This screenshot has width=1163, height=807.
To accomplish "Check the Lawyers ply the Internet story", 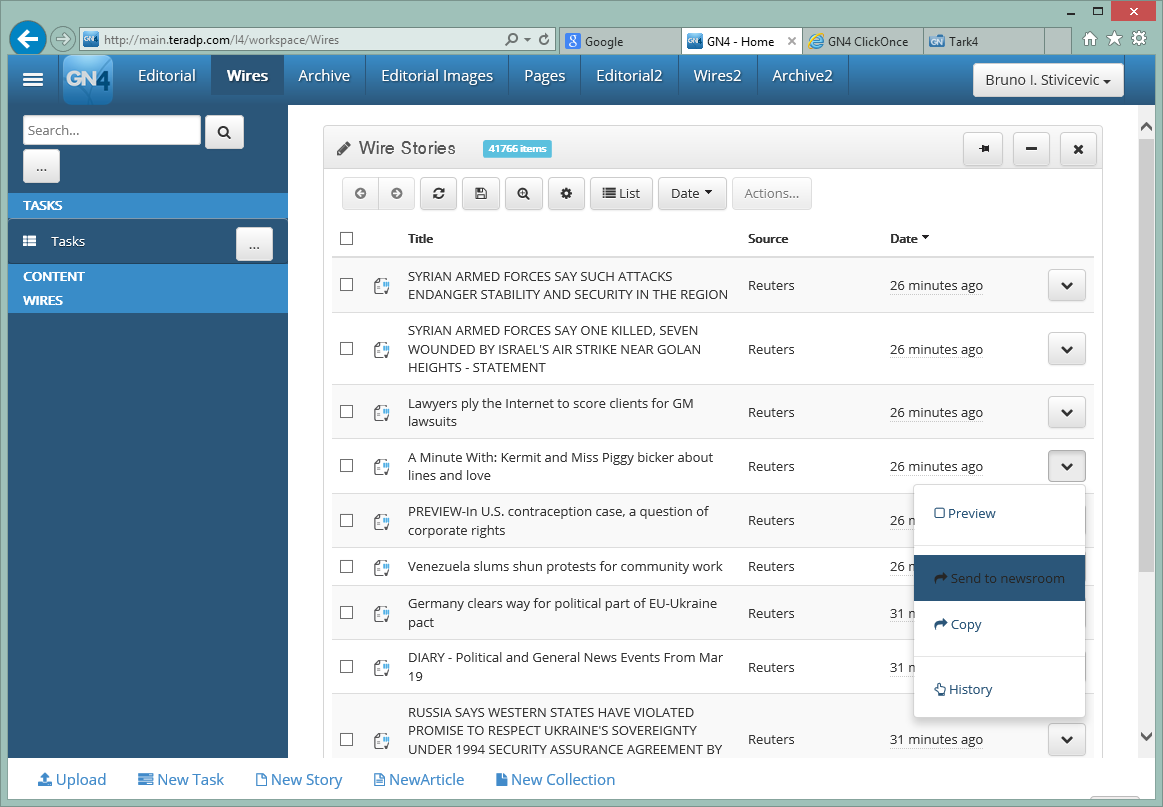I will [x=346, y=412].
